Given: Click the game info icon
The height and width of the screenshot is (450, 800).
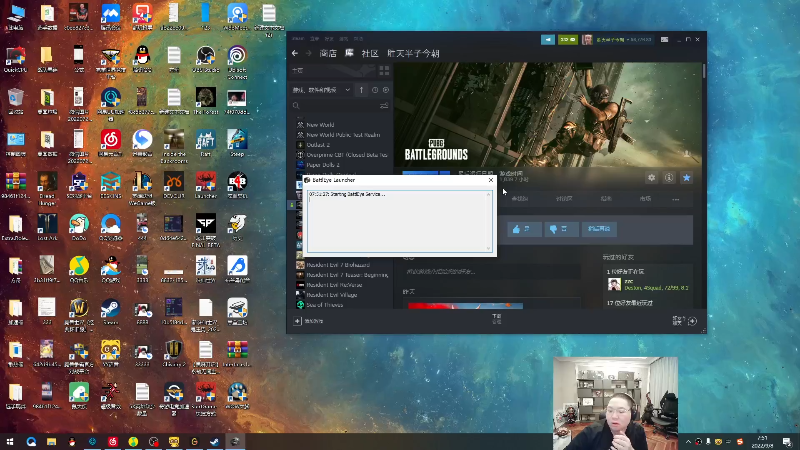Looking at the screenshot, I should 669,177.
